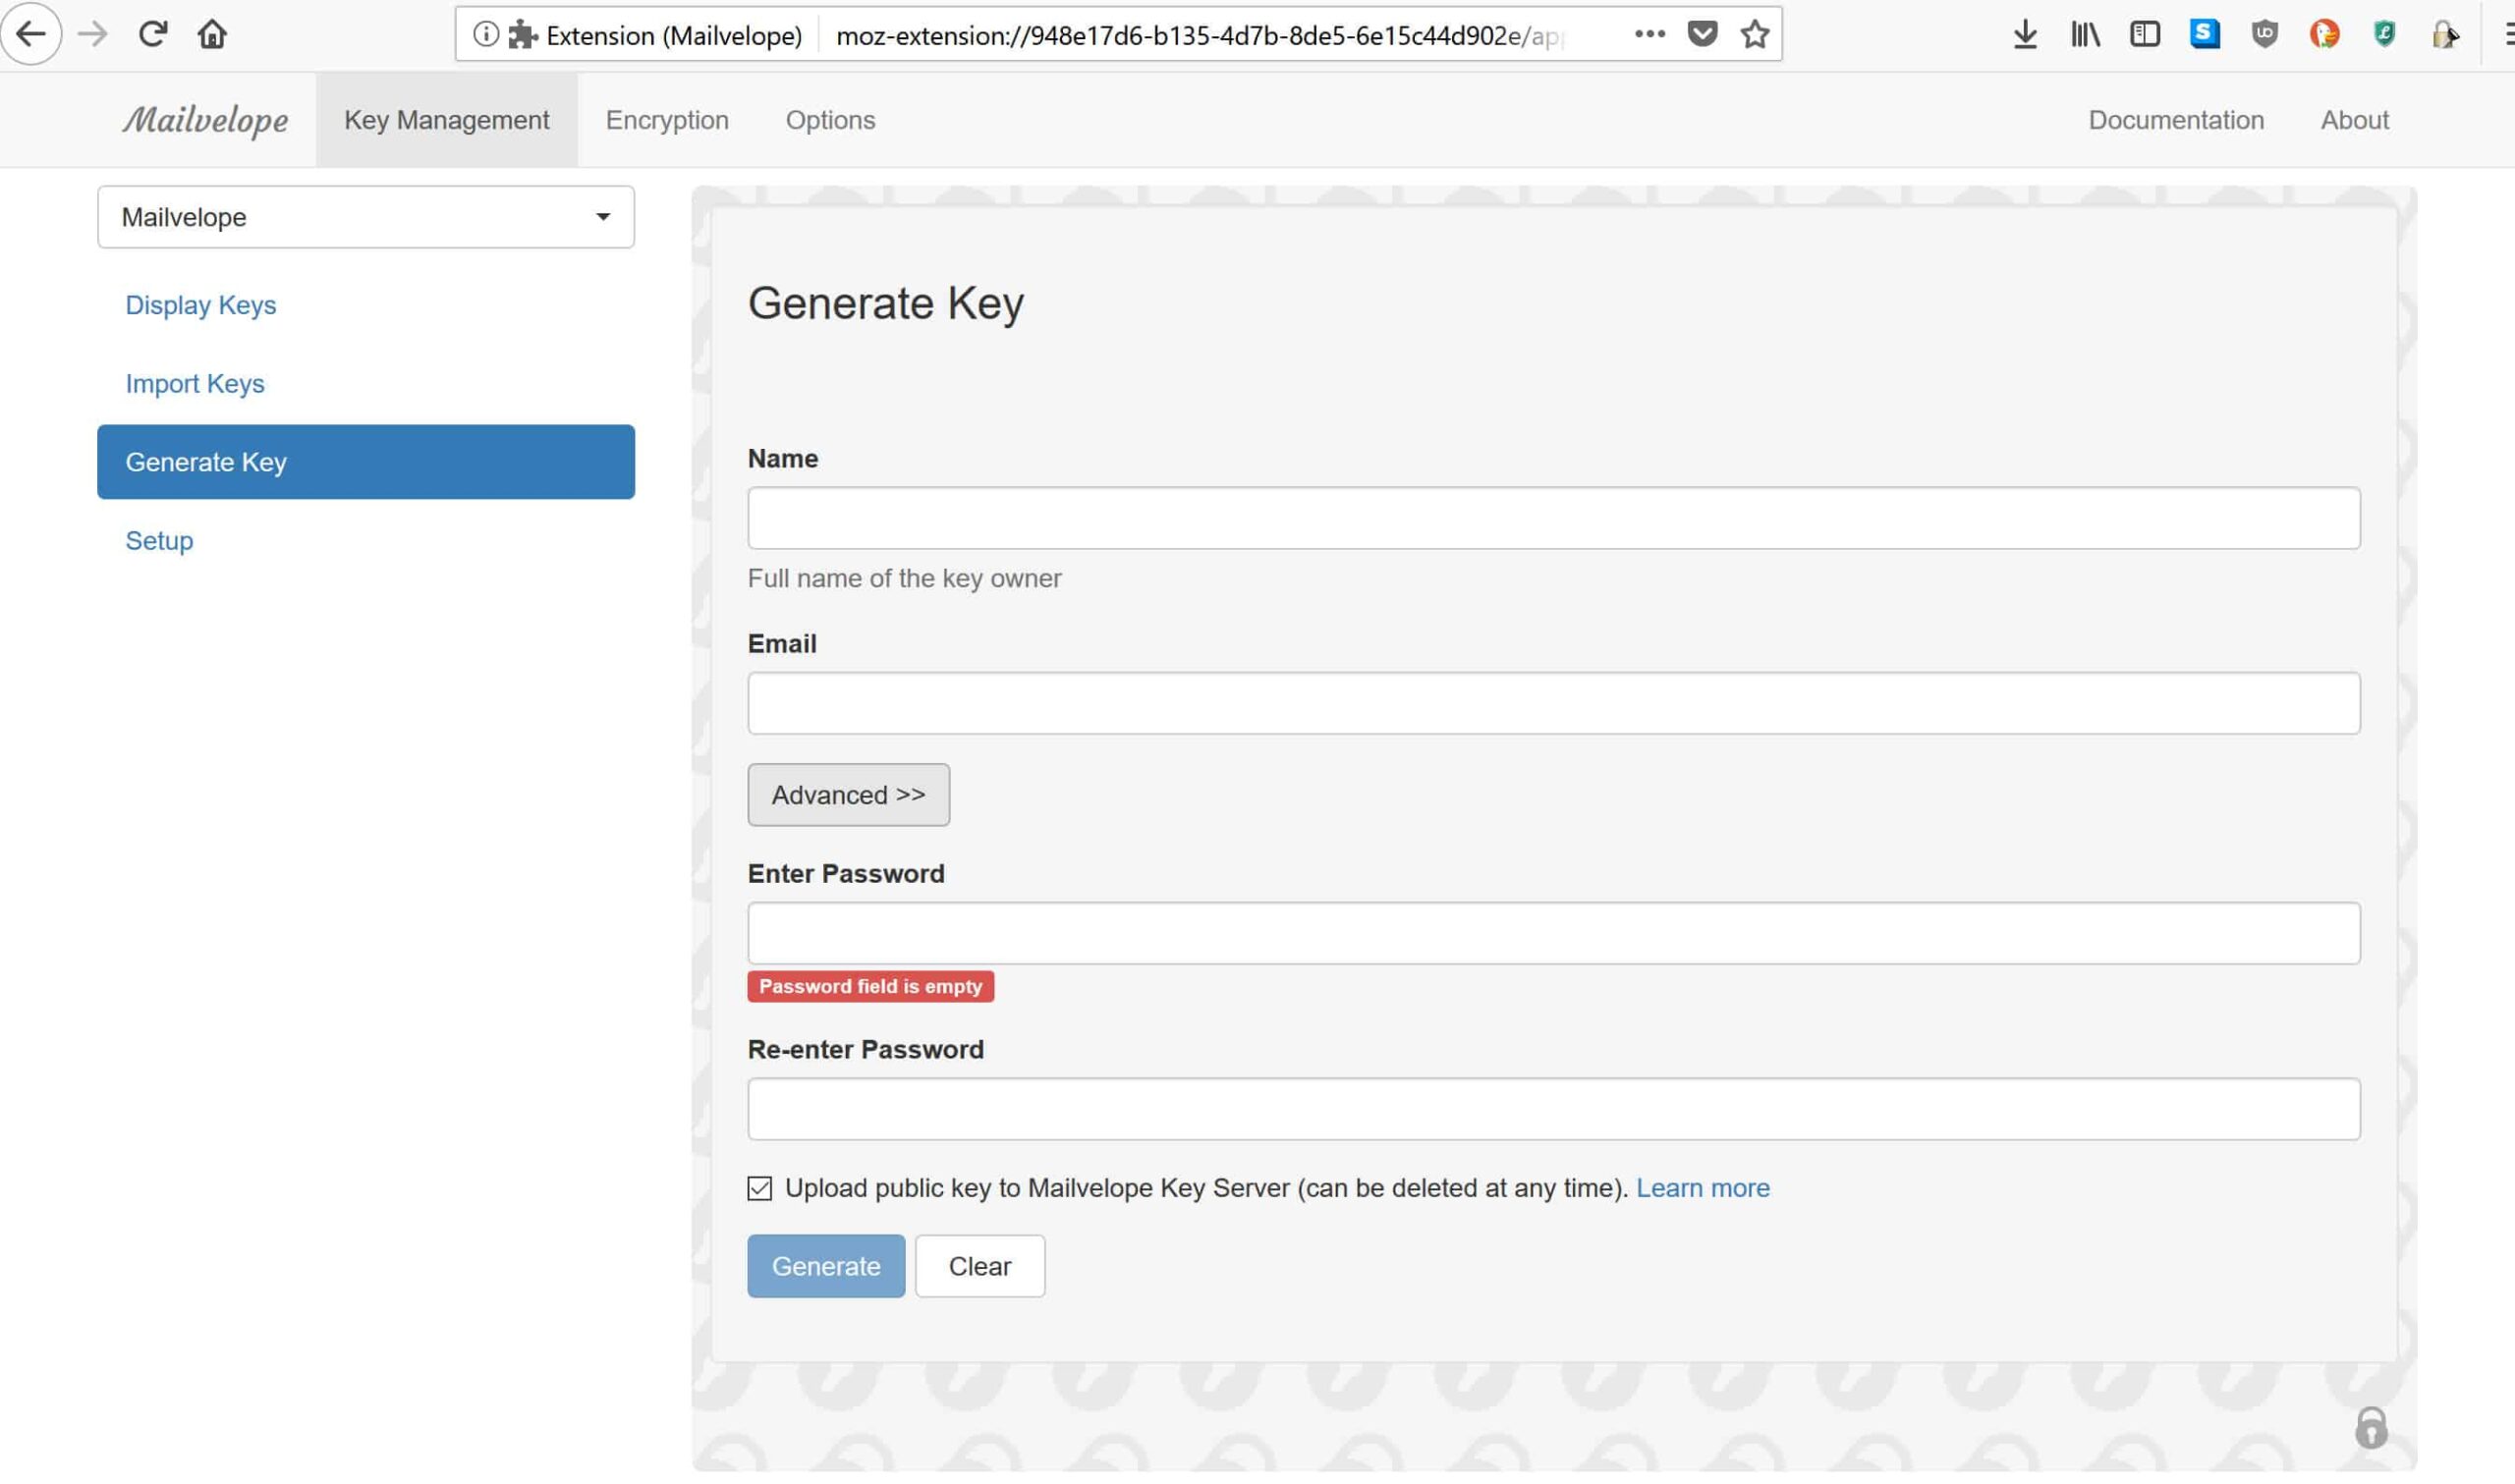Click the Mailvelope extension puzzle icon

tap(522, 35)
